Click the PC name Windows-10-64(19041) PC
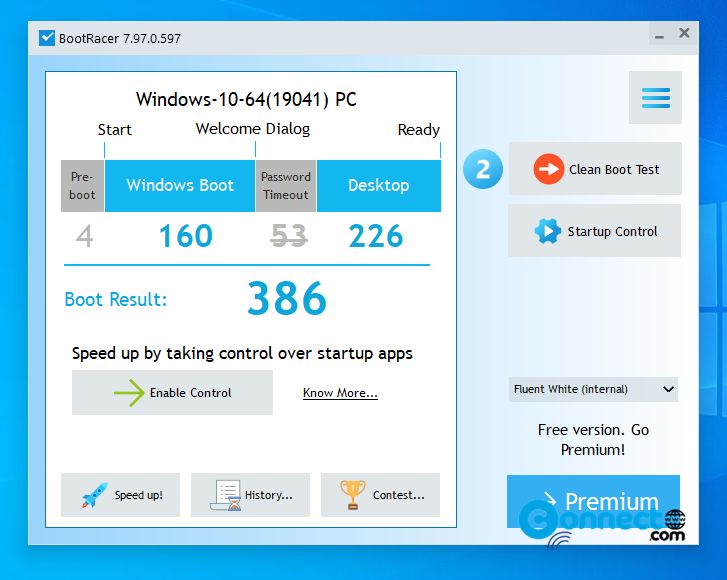This screenshot has width=727, height=580. pyautogui.click(x=246, y=99)
